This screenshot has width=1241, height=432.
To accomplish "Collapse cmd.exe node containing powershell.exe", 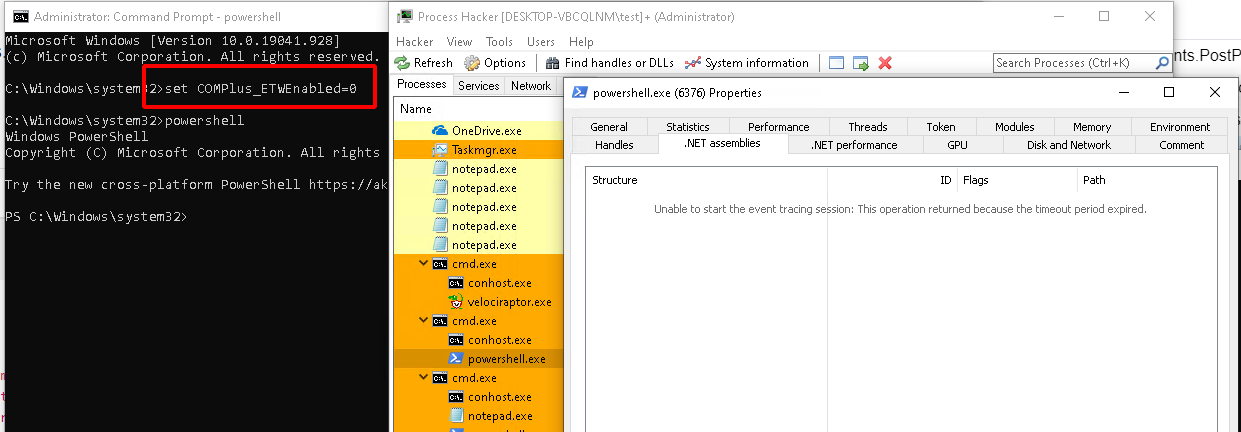I will tap(423, 321).
